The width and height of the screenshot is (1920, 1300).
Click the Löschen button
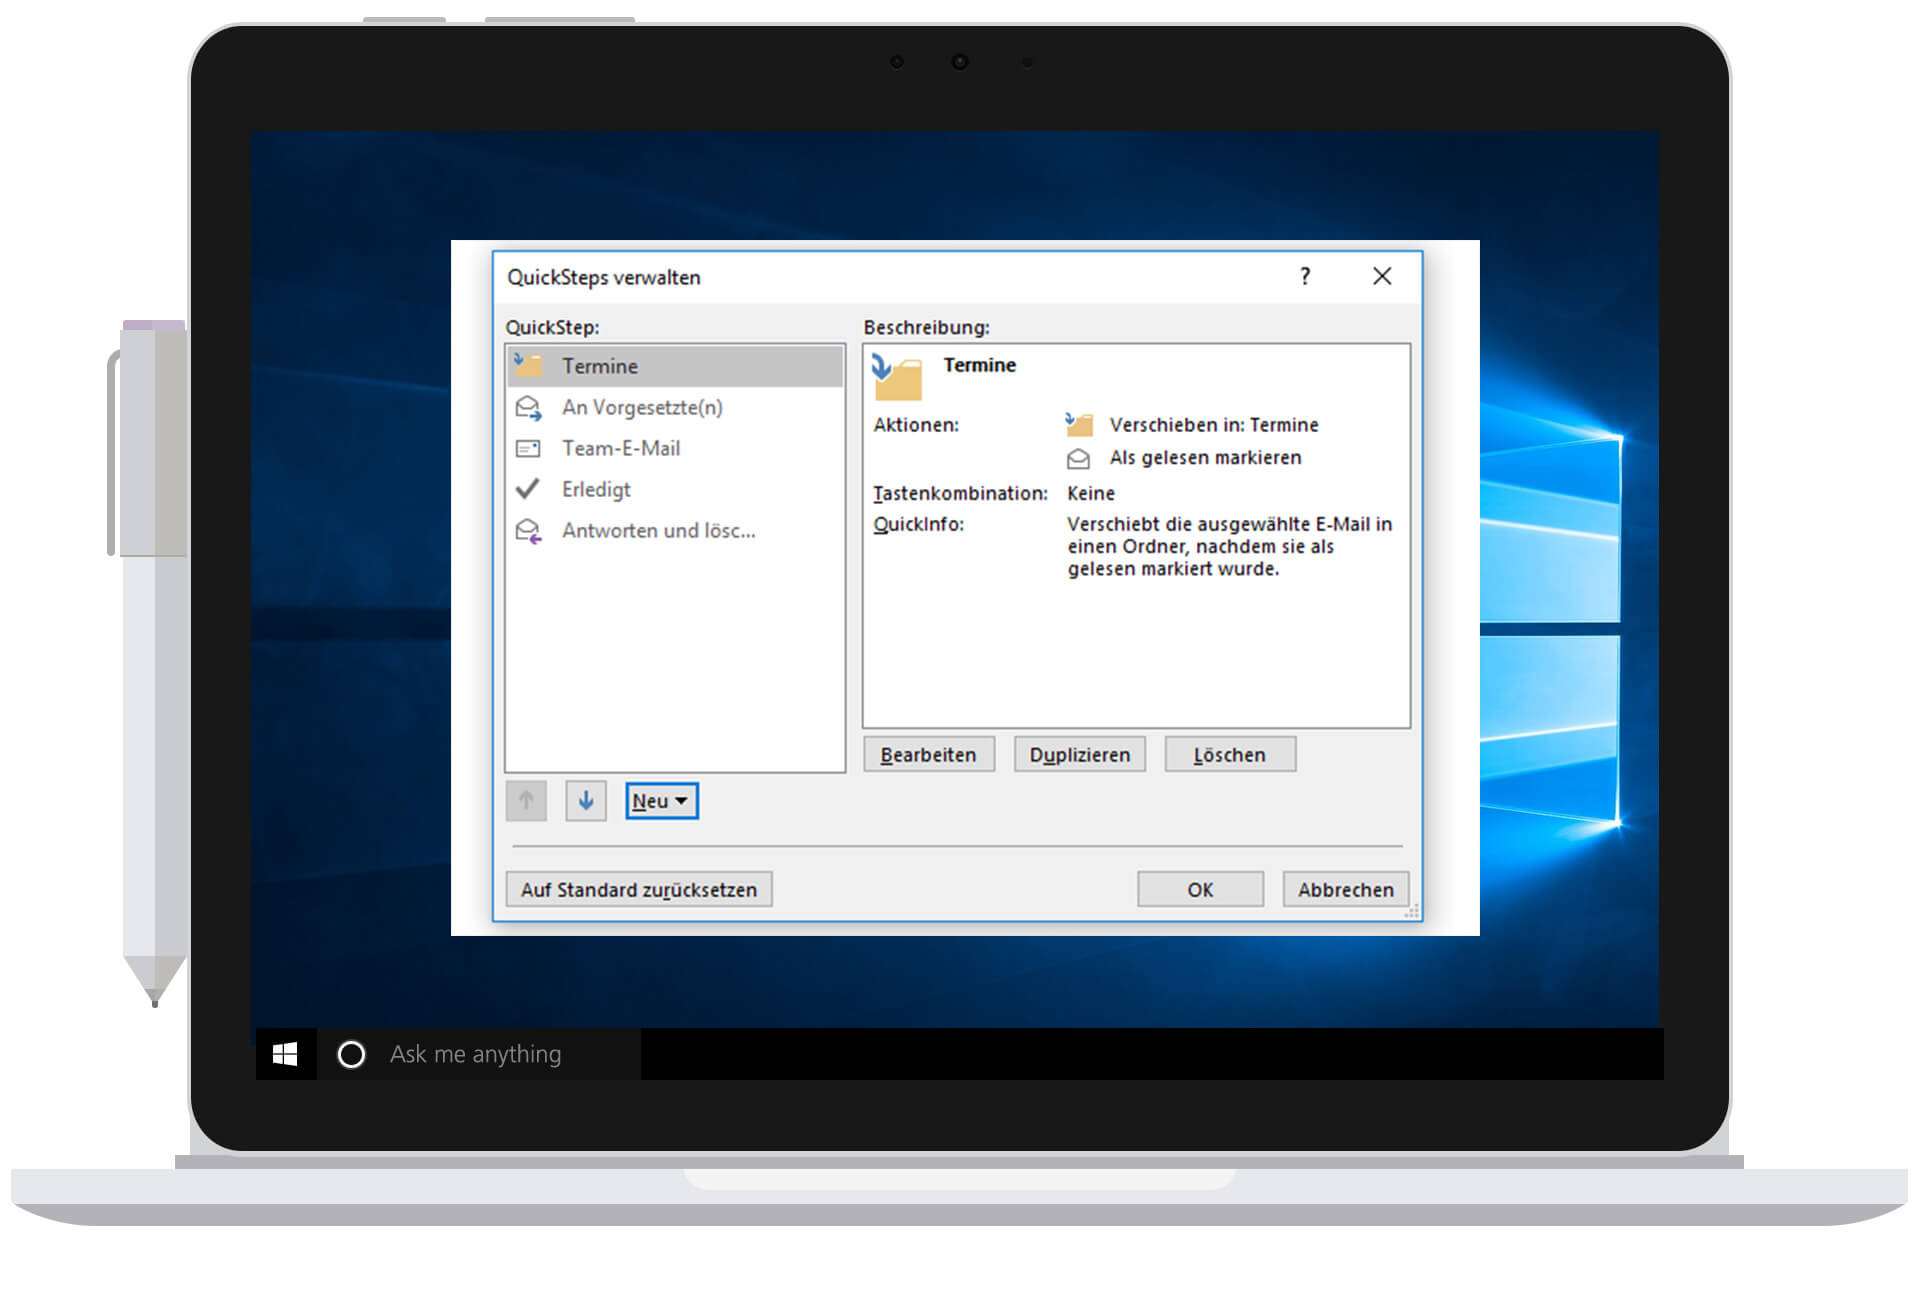coord(1230,755)
